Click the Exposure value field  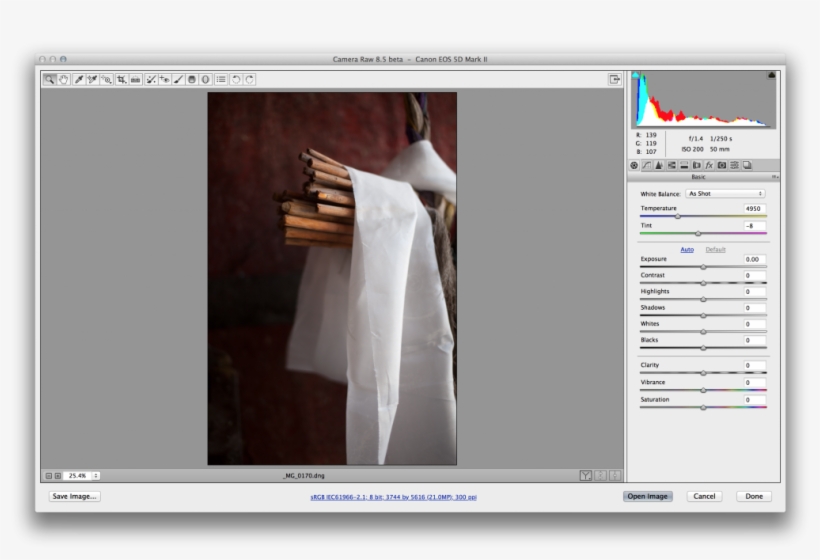[754, 259]
